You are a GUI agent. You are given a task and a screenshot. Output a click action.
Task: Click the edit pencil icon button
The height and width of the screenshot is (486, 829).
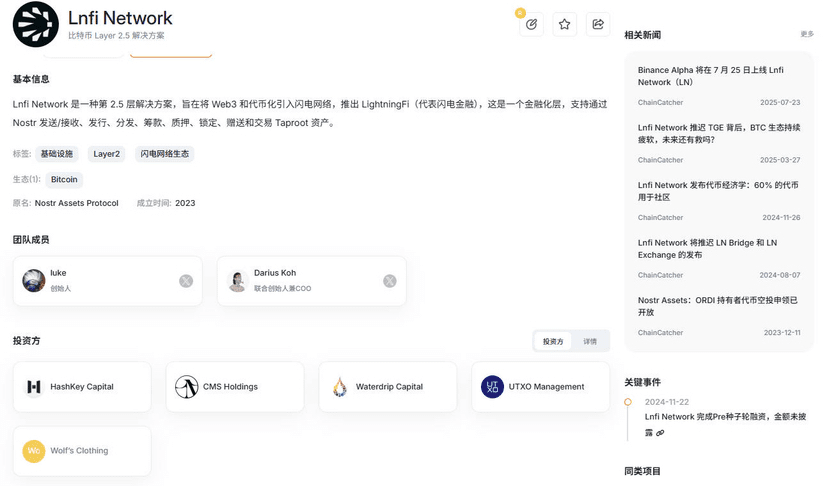[x=531, y=24]
